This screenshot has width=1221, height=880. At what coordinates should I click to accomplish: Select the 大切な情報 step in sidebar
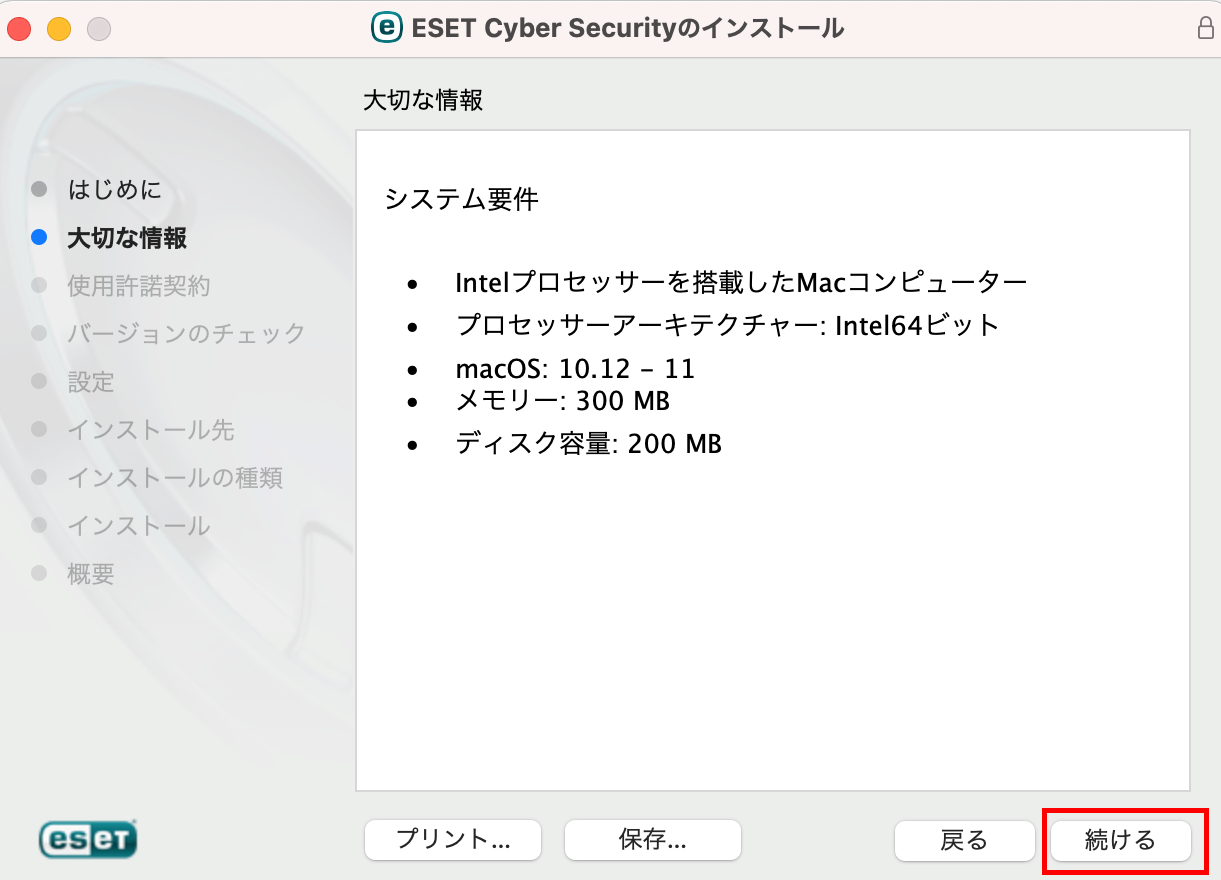[127, 238]
